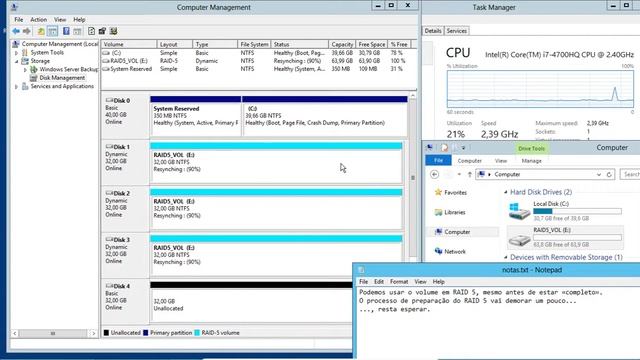Click the blue Help toolbar icon
The height and width of the screenshot is (360, 640).
click(x=66, y=31)
